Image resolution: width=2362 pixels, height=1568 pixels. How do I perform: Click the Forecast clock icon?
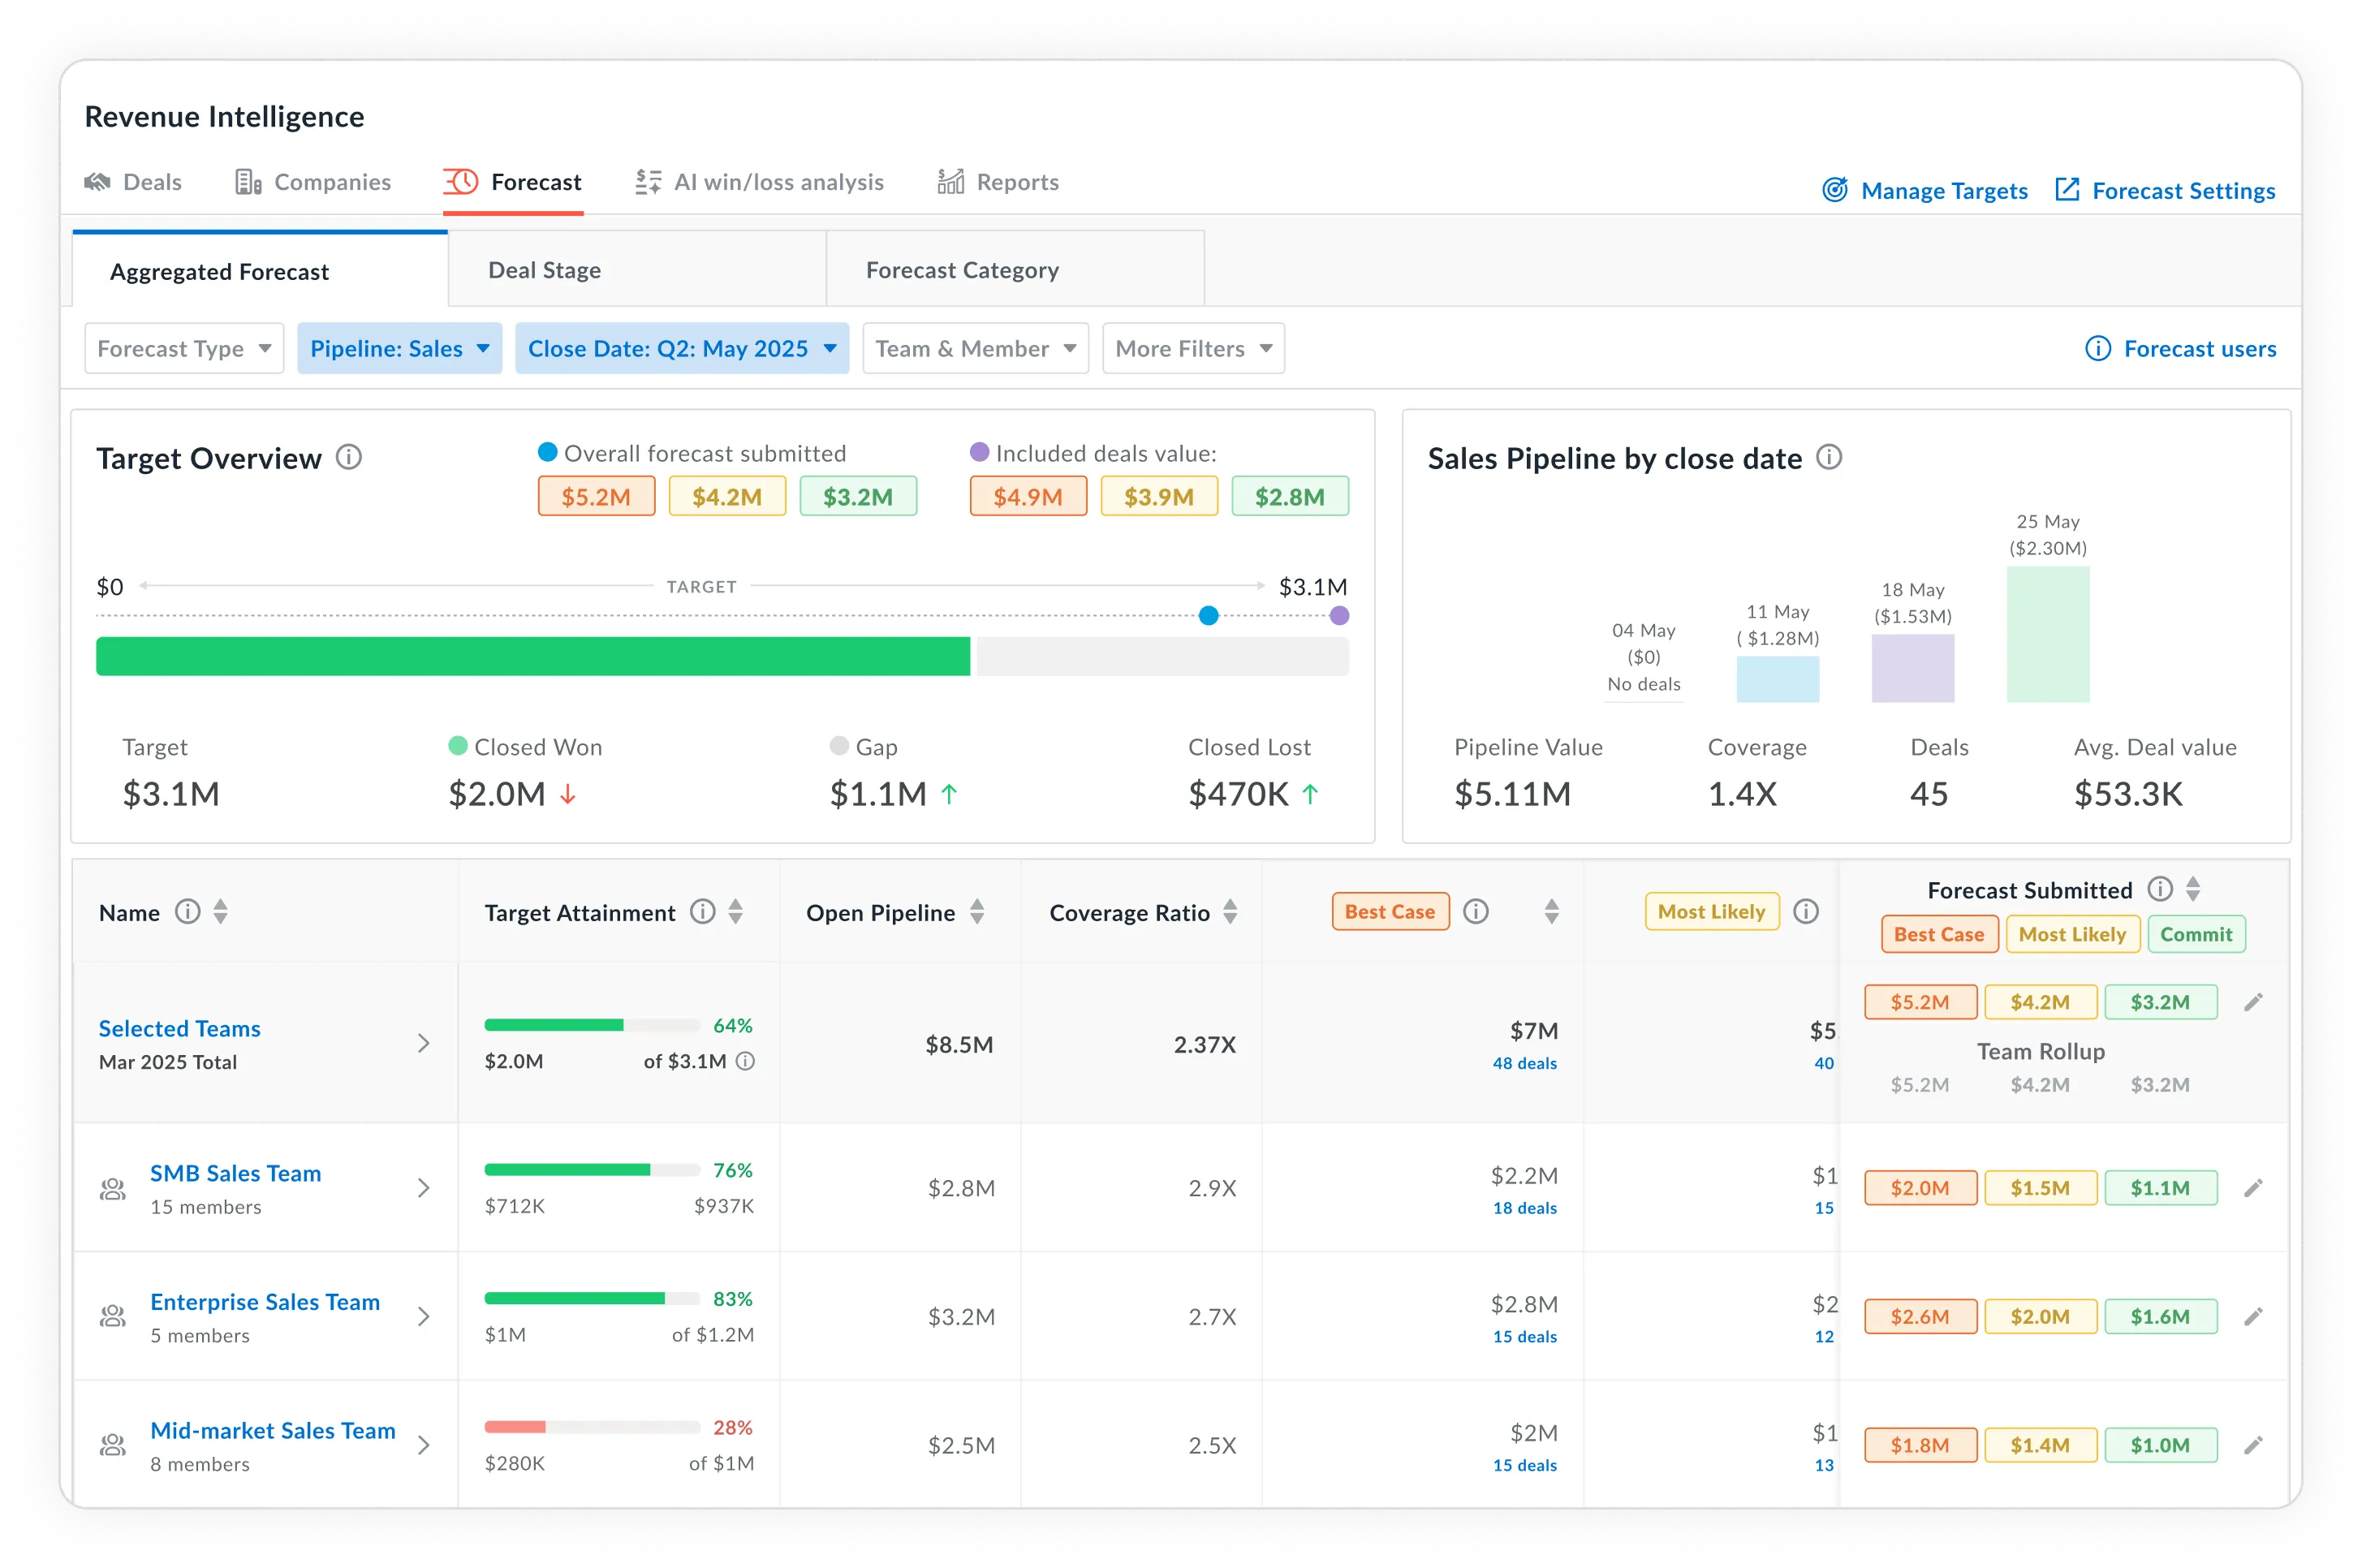tap(461, 182)
